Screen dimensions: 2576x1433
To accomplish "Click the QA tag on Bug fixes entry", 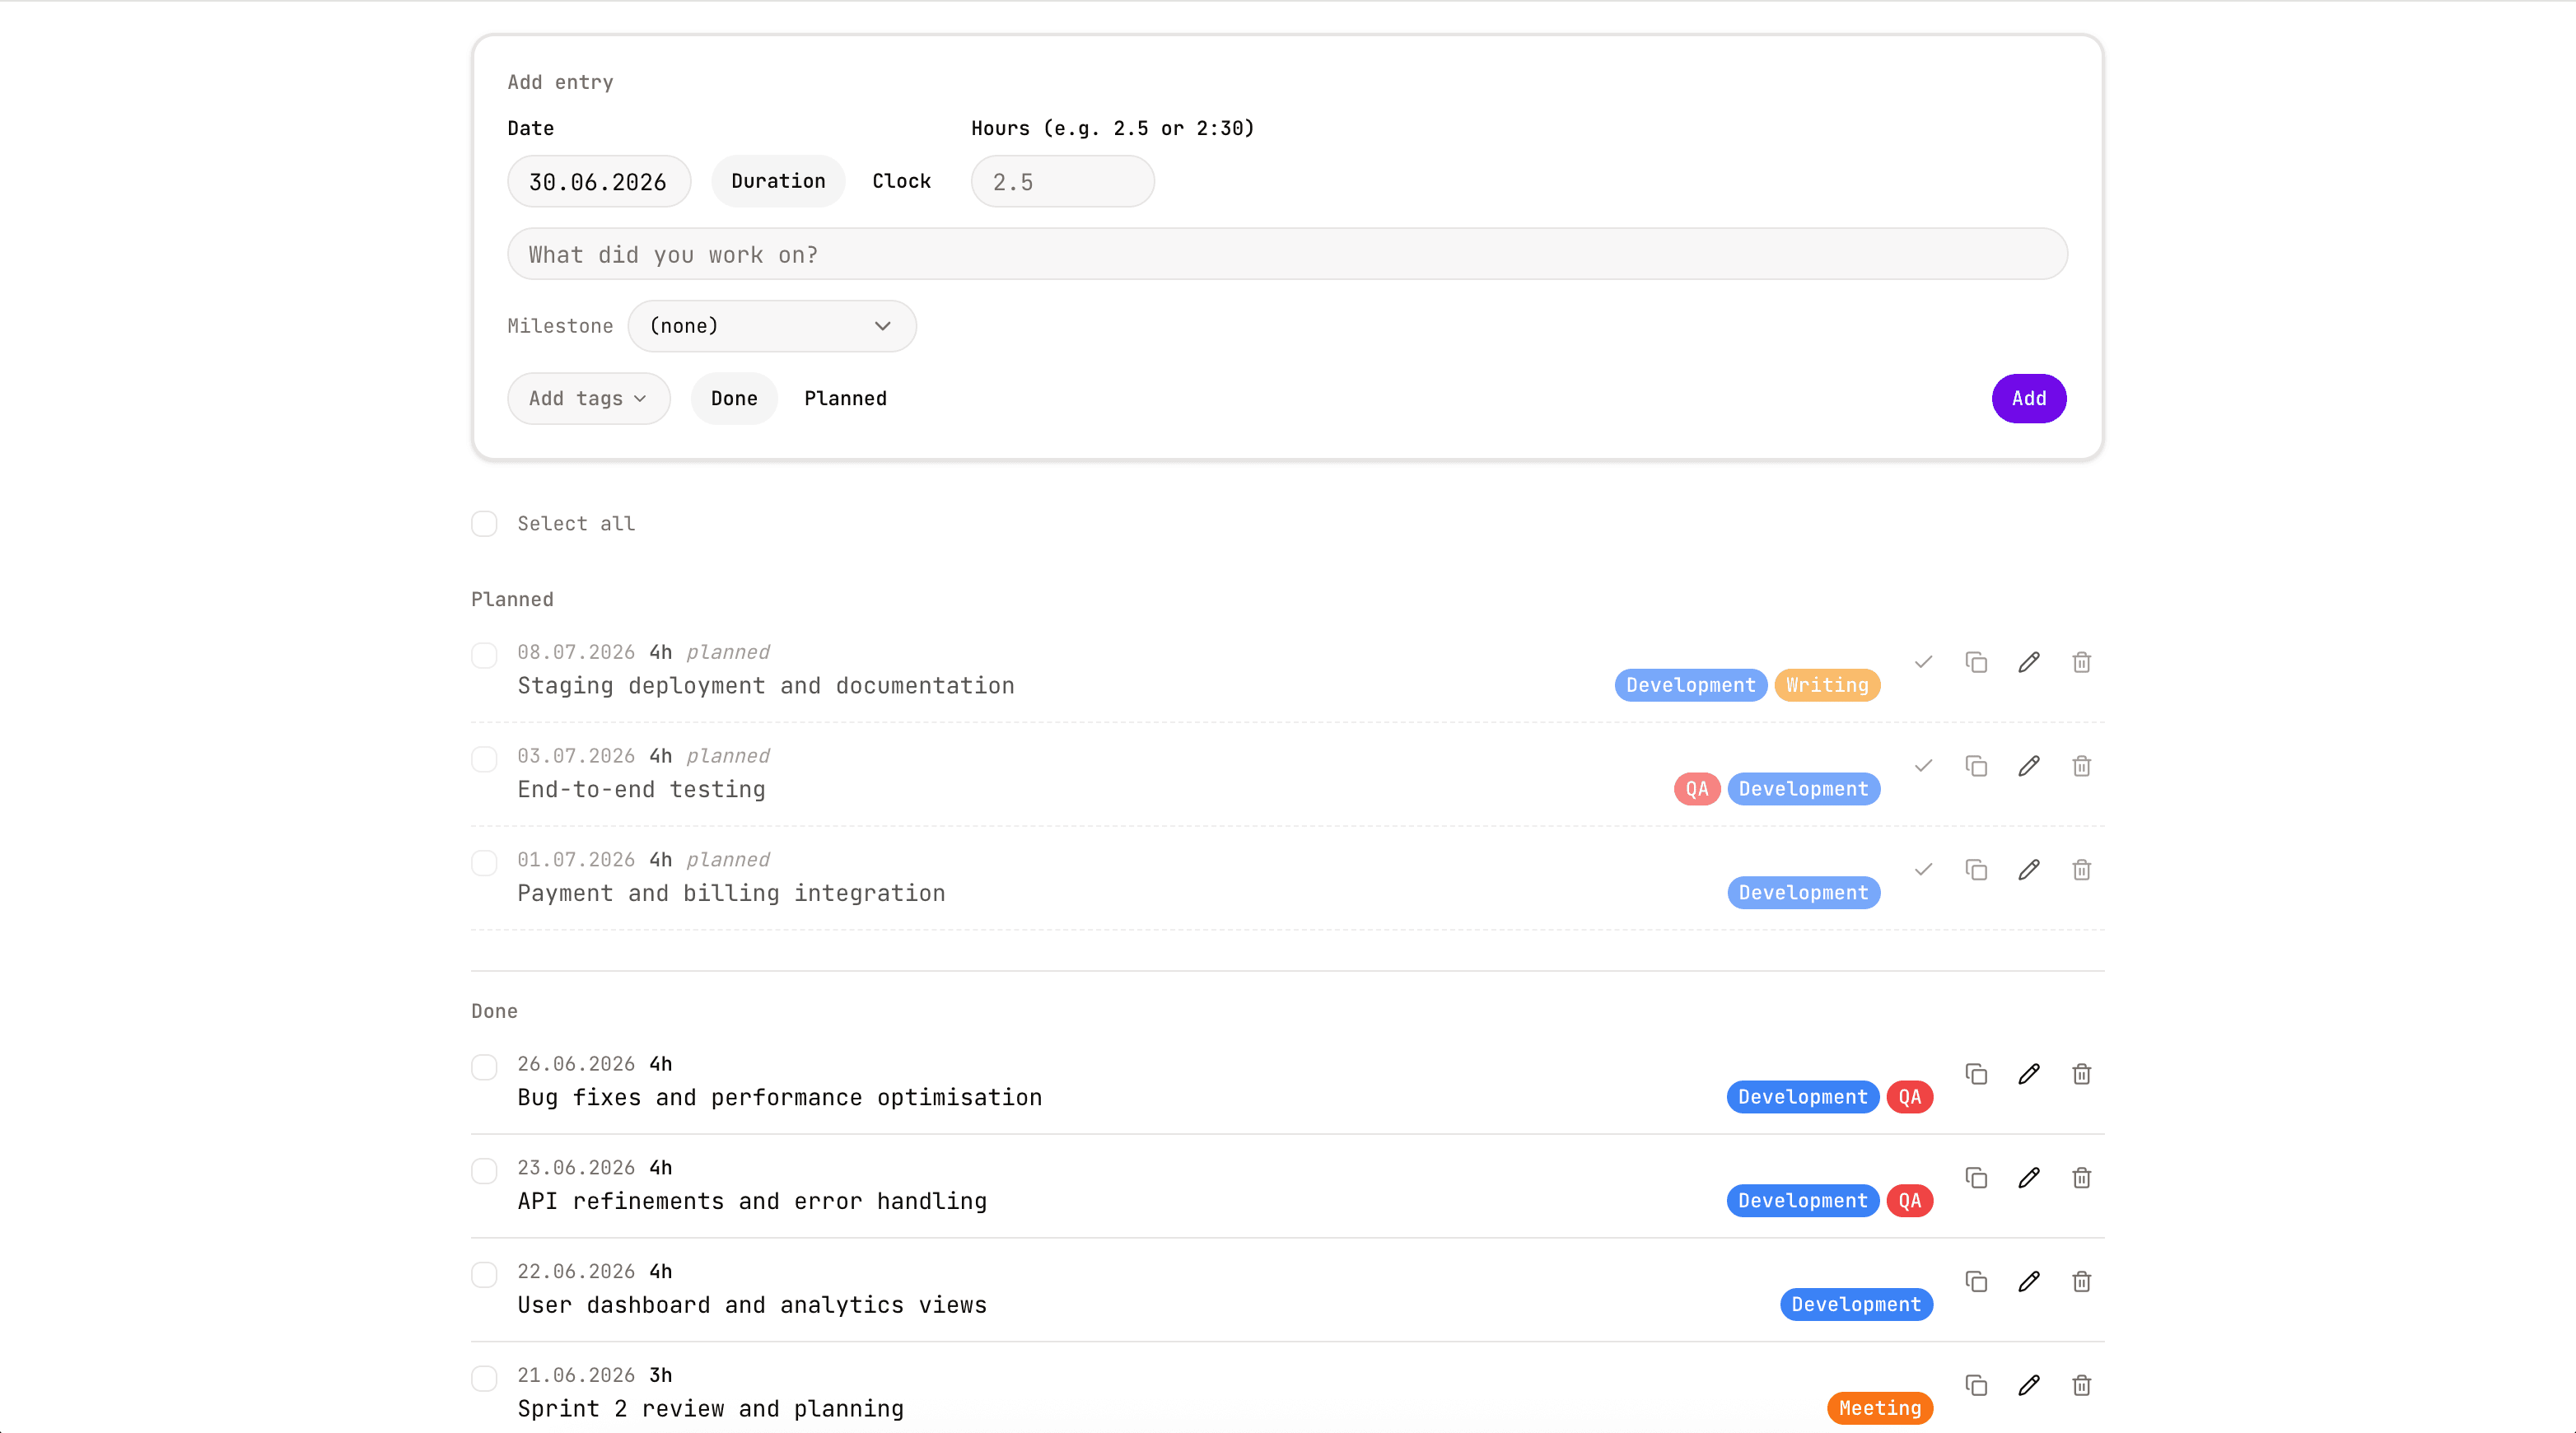I will tap(1909, 1098).
